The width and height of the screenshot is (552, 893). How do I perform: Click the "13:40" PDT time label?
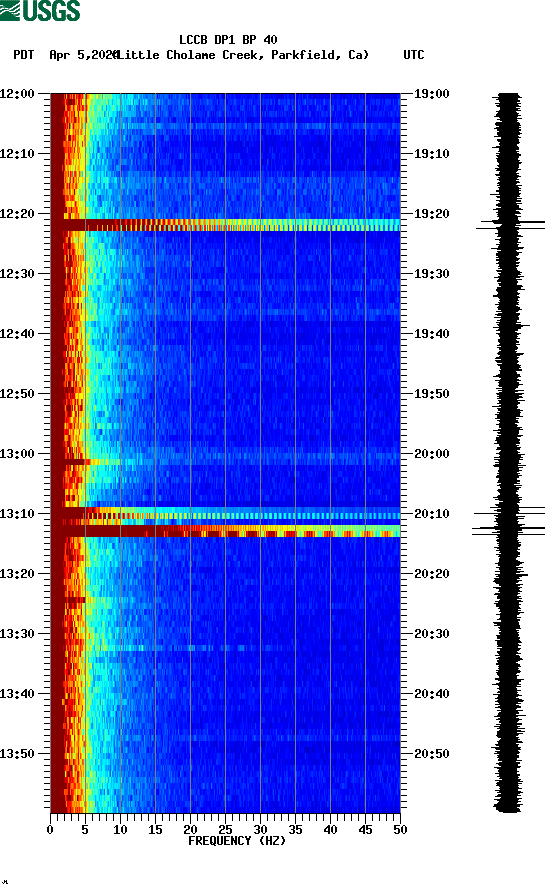tap(18, 694)
